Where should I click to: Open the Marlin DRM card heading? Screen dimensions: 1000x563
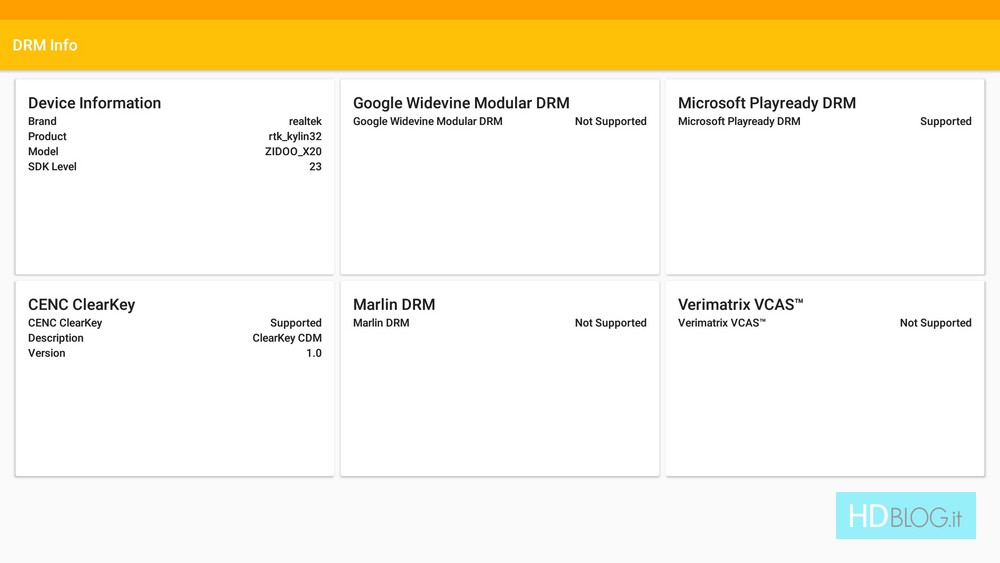tap(394, 305)
